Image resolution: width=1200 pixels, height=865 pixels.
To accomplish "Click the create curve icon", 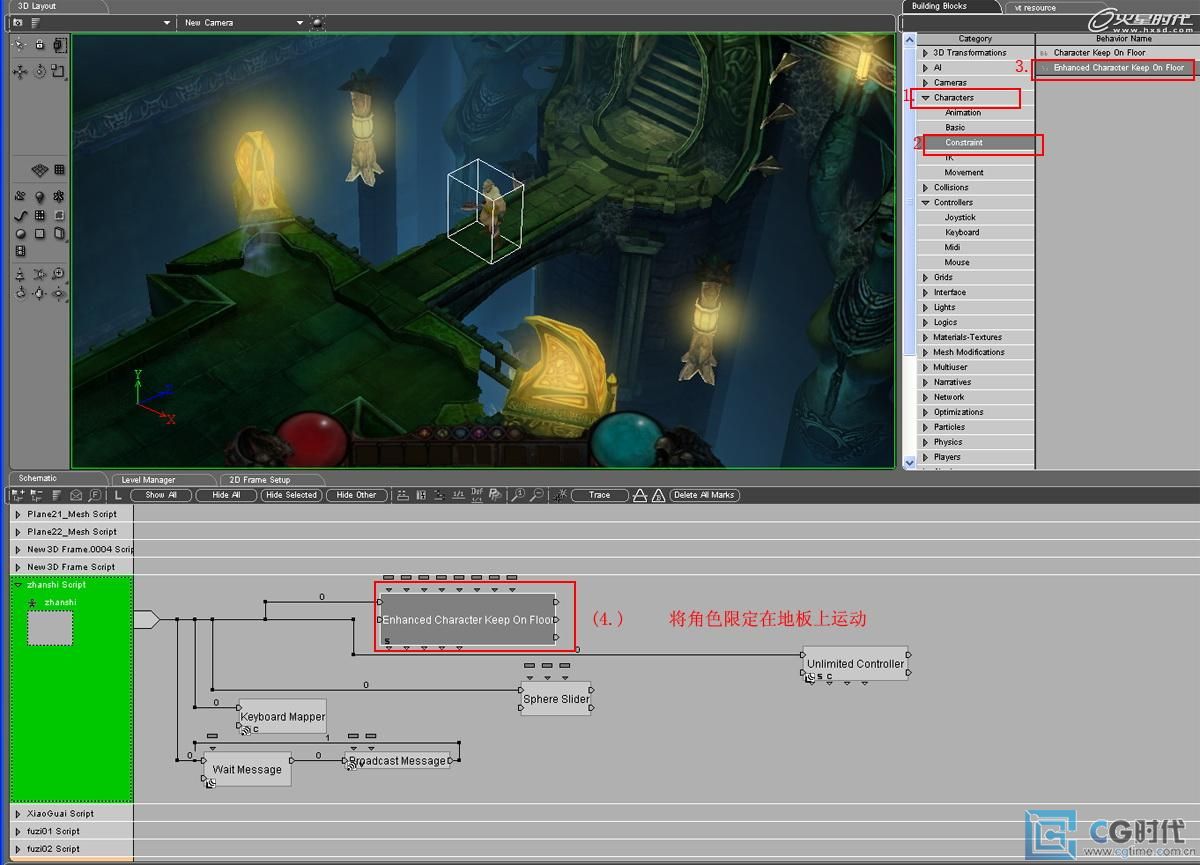I will click(x=20, y=215).
